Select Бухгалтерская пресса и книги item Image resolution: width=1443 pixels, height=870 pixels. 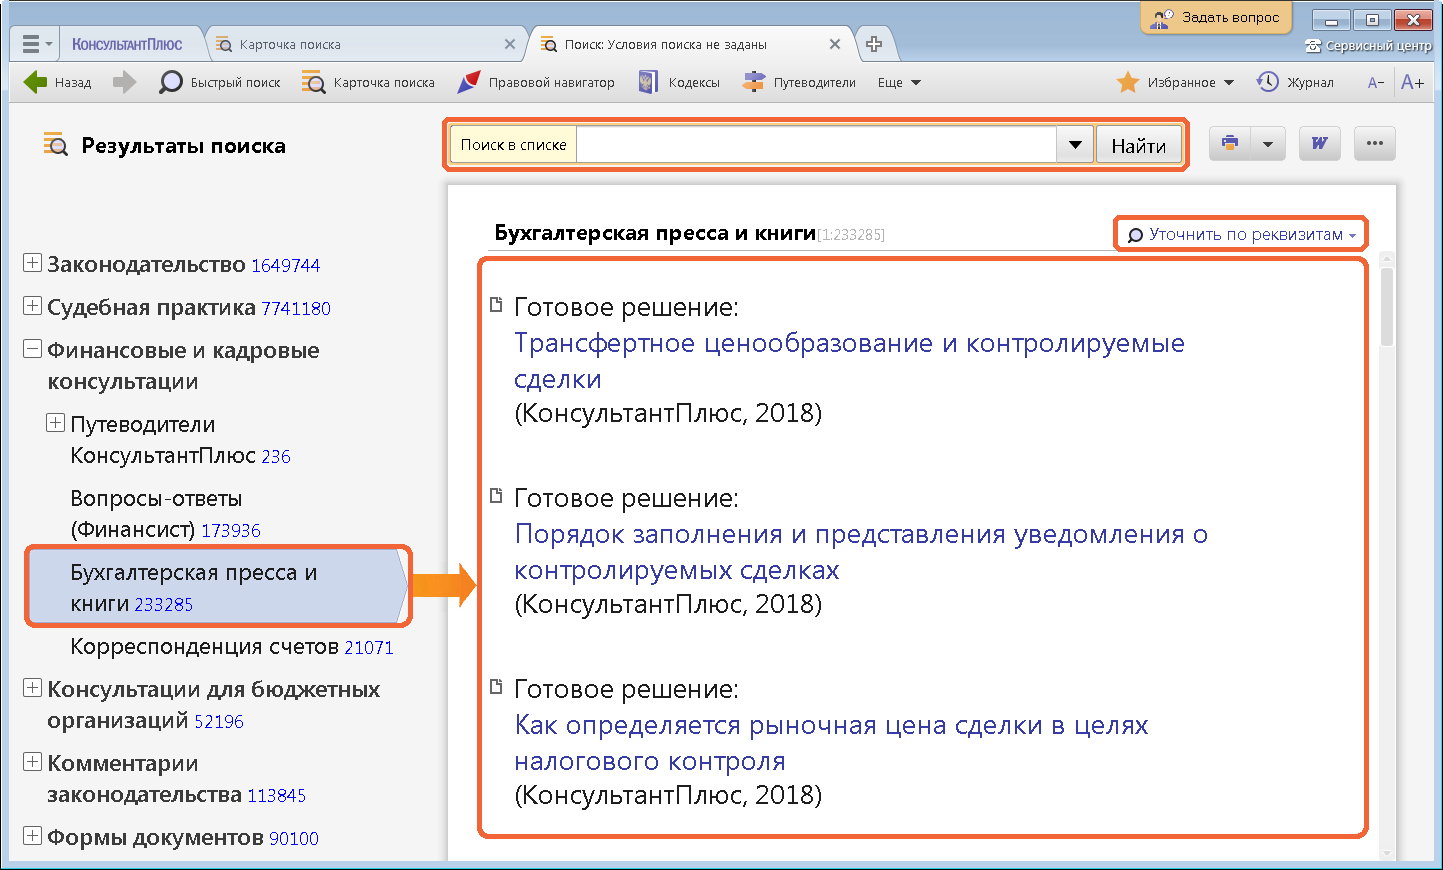[217, 588]
